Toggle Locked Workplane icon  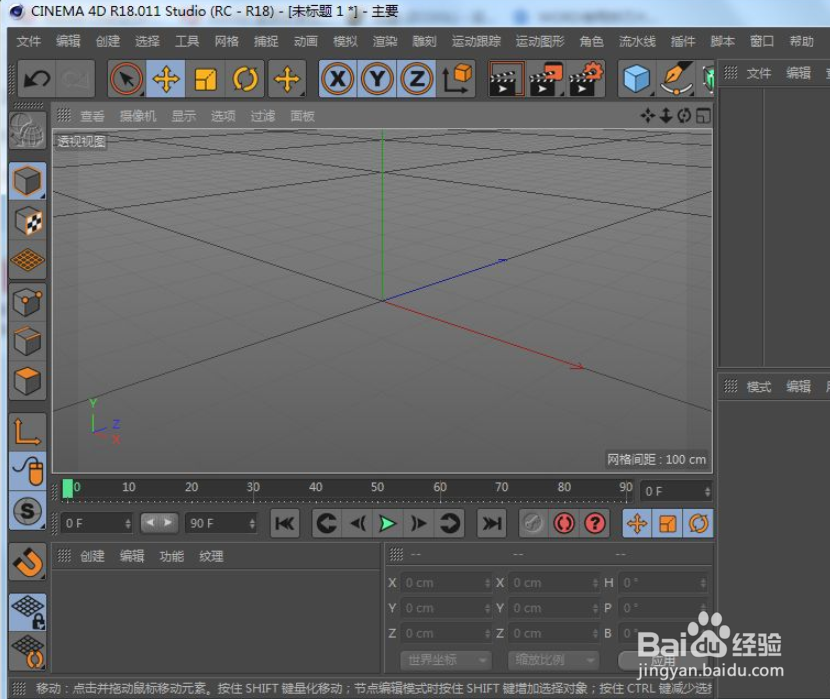pos(28,612)
